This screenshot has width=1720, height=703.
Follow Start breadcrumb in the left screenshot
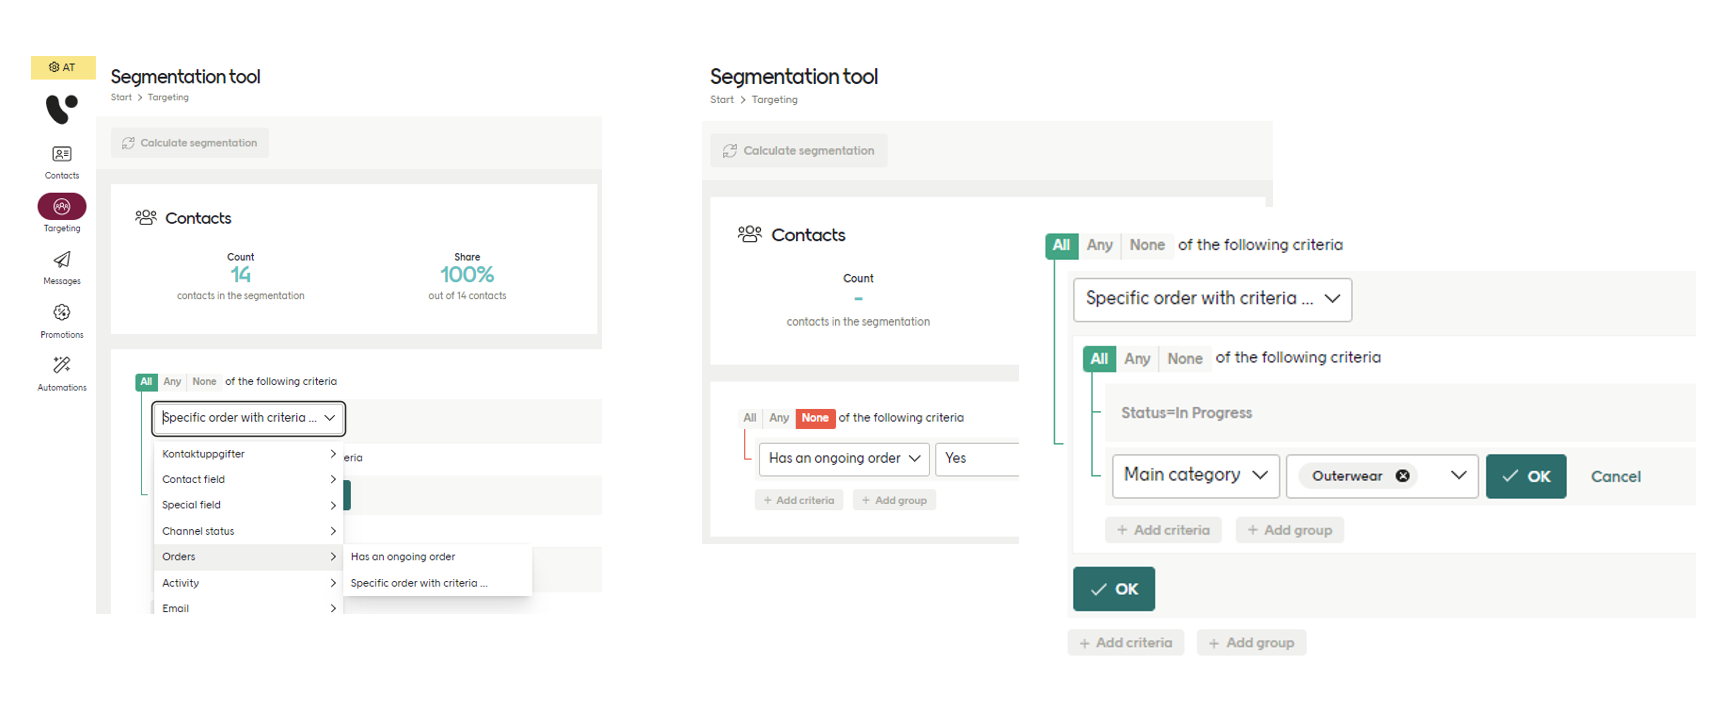click(121, 98)
